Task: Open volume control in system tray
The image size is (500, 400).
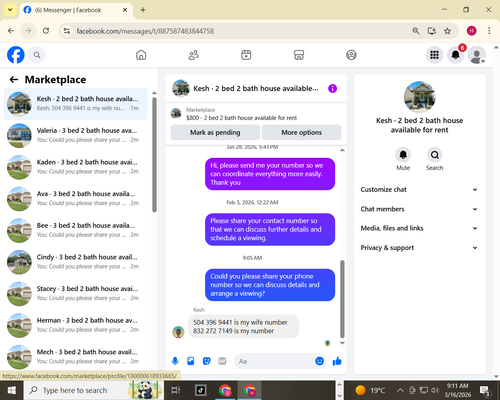Action: click(x=435, y=390)
